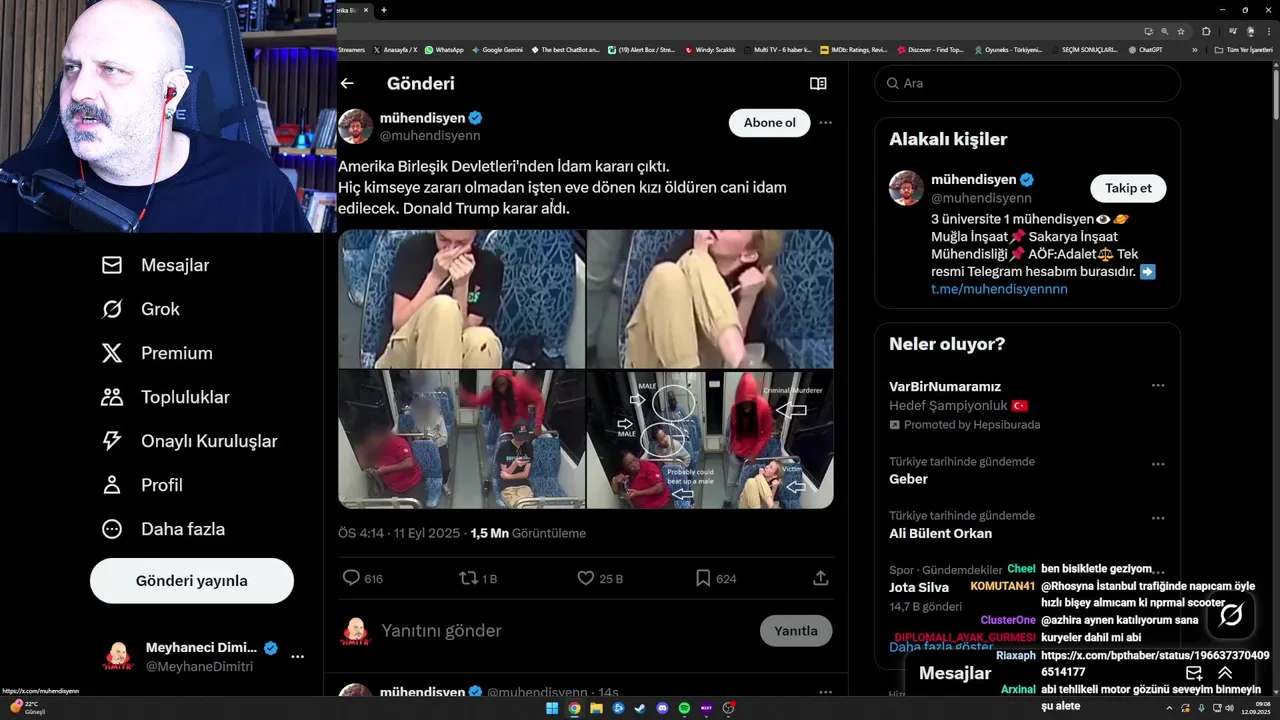Open top-left post image thumbnail

(x=462, y=299)
